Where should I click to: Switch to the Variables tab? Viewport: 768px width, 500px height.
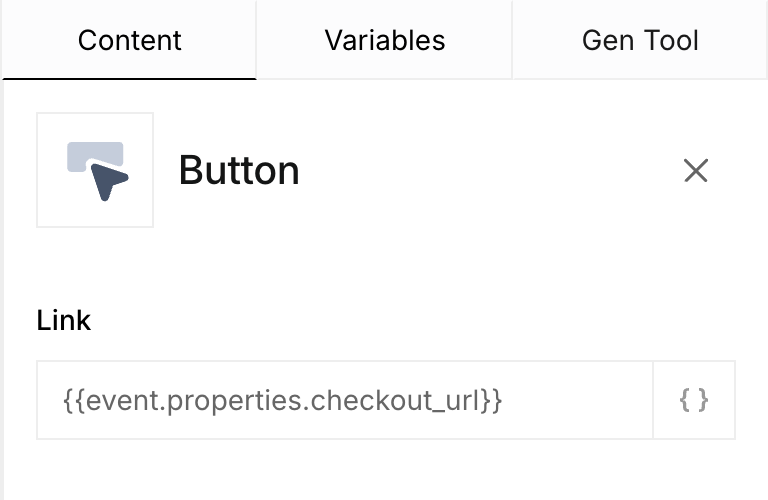384,40
